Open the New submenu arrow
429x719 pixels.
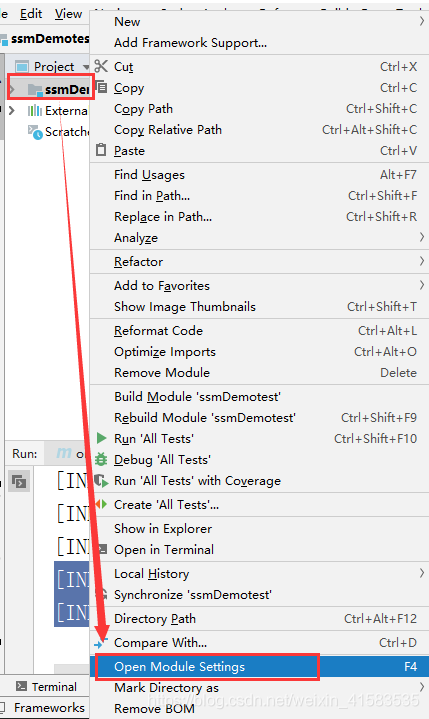421,22
